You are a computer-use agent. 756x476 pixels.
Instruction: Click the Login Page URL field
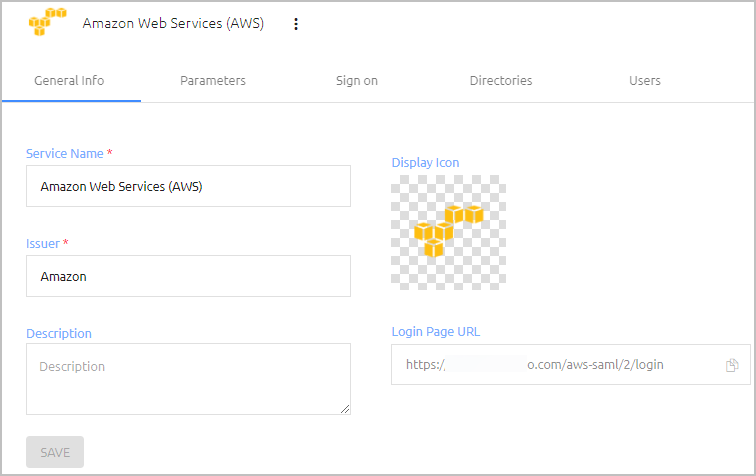[571, 365]
